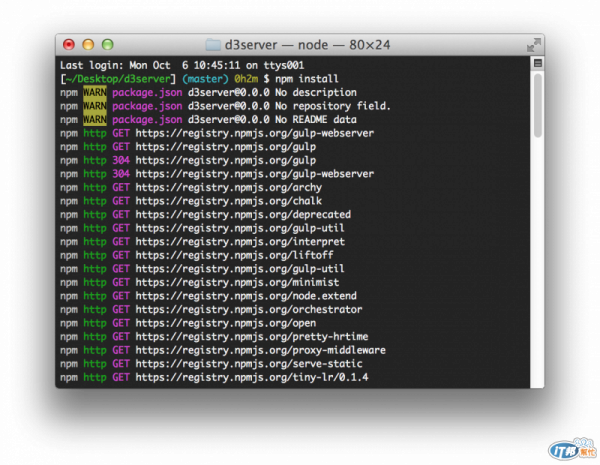Click the split pane icon above scrollbar

click(538, 63)
